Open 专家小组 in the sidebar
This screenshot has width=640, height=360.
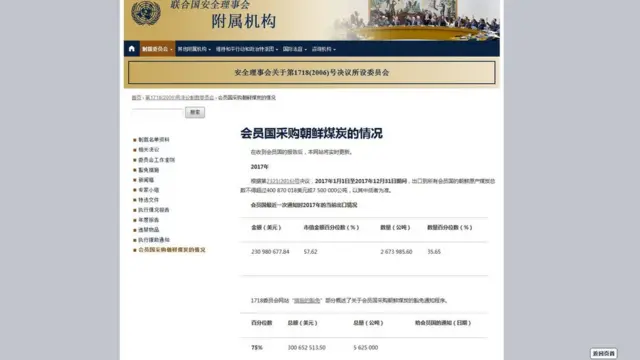point(149,190)
